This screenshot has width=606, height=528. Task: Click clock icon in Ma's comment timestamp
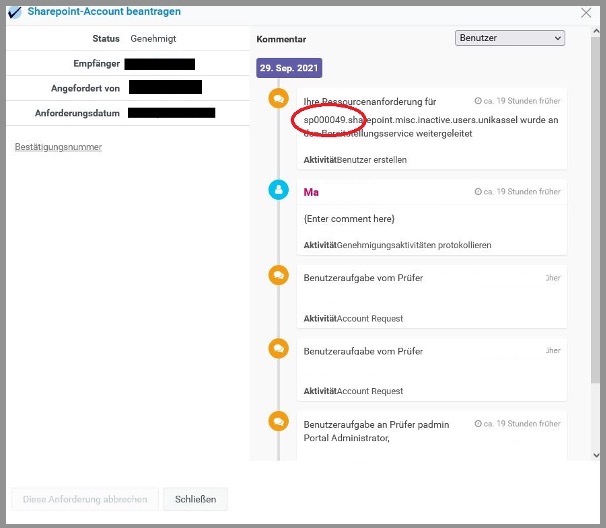477,191
